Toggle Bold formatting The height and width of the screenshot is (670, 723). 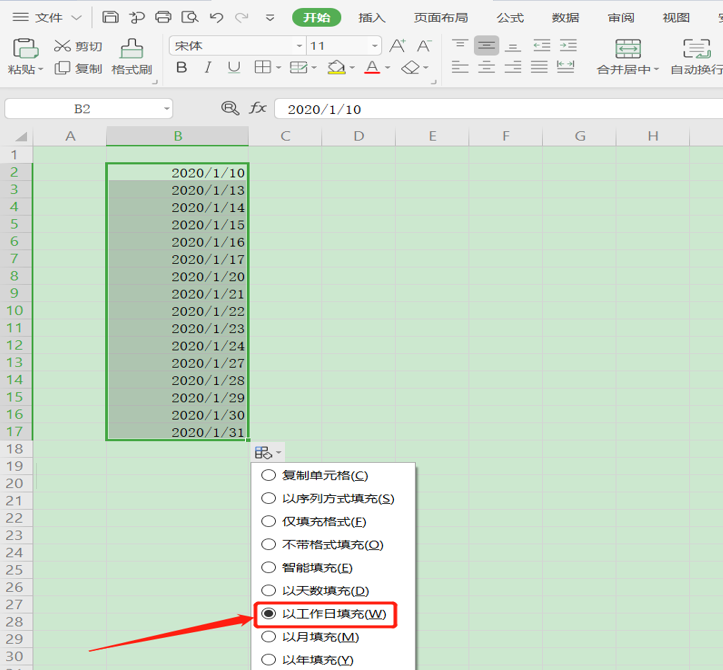182,68
